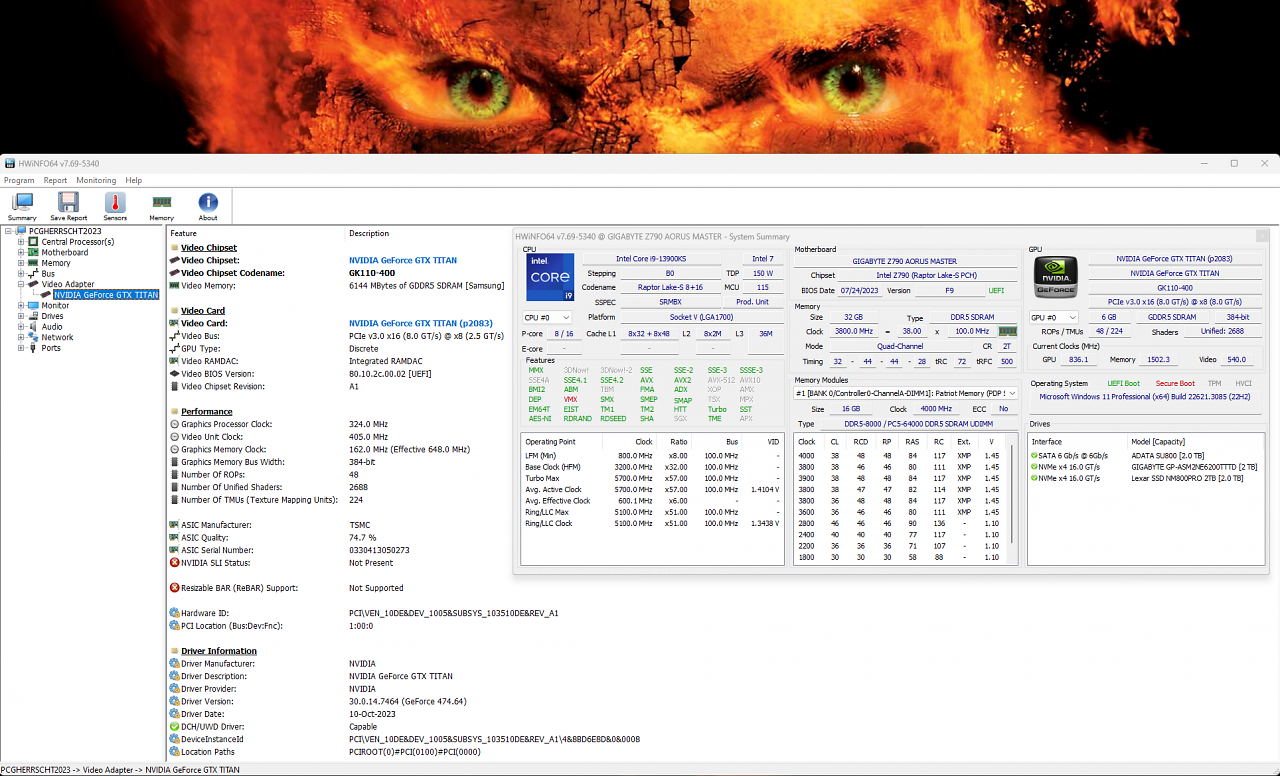The width and height of the screenshot is (1280, 776).
Task: Click the icon beside Hardware ID row
Action: (174, 613)
